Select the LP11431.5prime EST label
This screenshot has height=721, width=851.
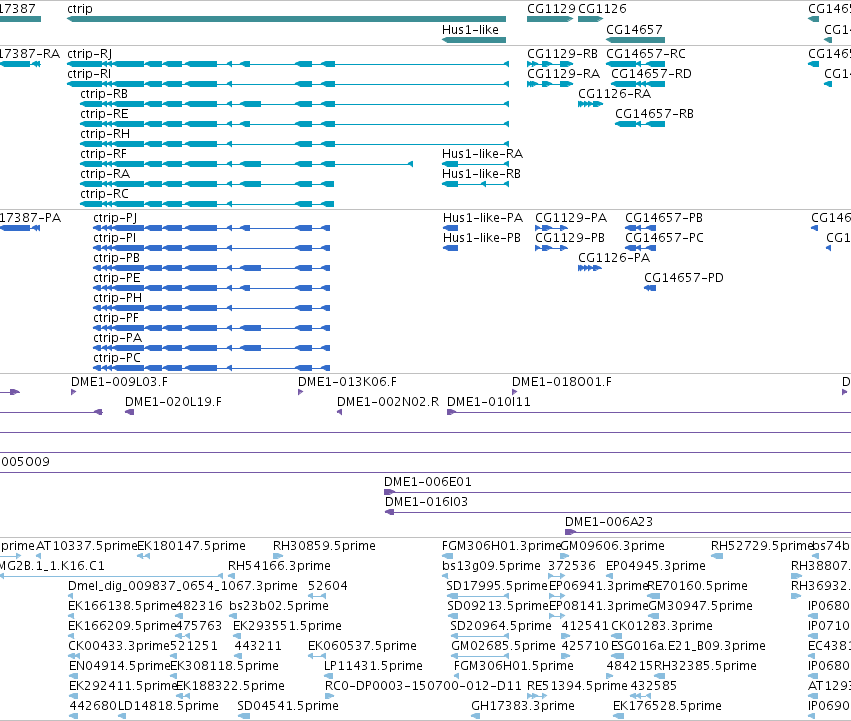tap(373, 666)
